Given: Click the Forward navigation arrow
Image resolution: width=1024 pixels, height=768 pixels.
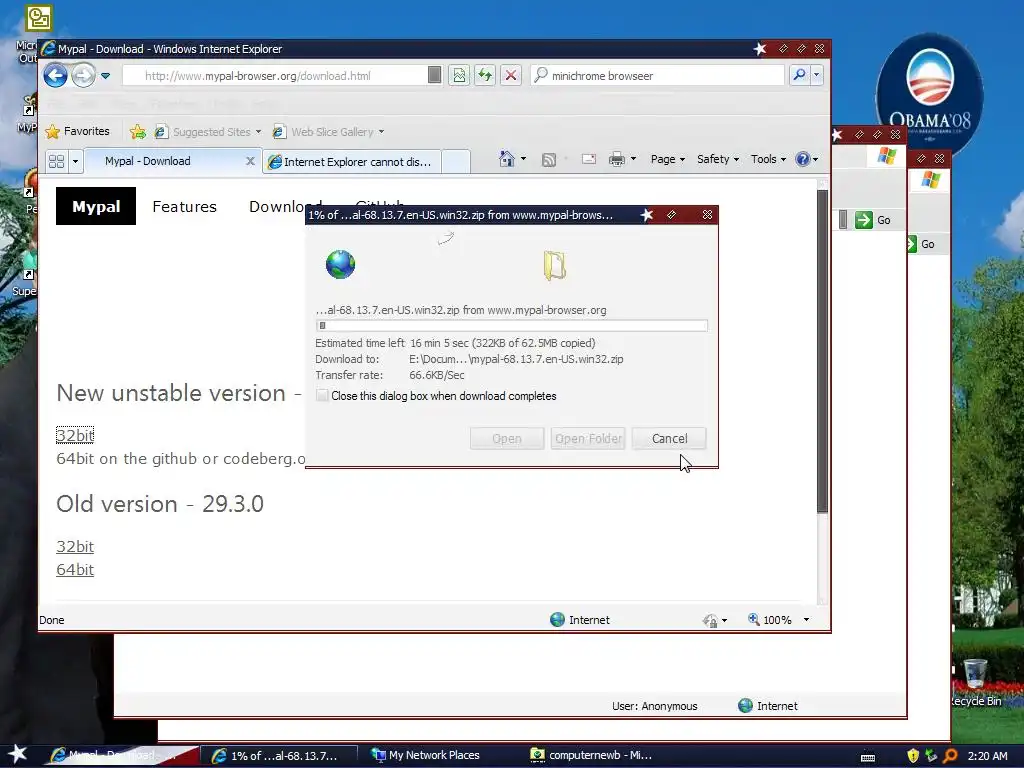Looking at the screenshot, I should 83,76.
